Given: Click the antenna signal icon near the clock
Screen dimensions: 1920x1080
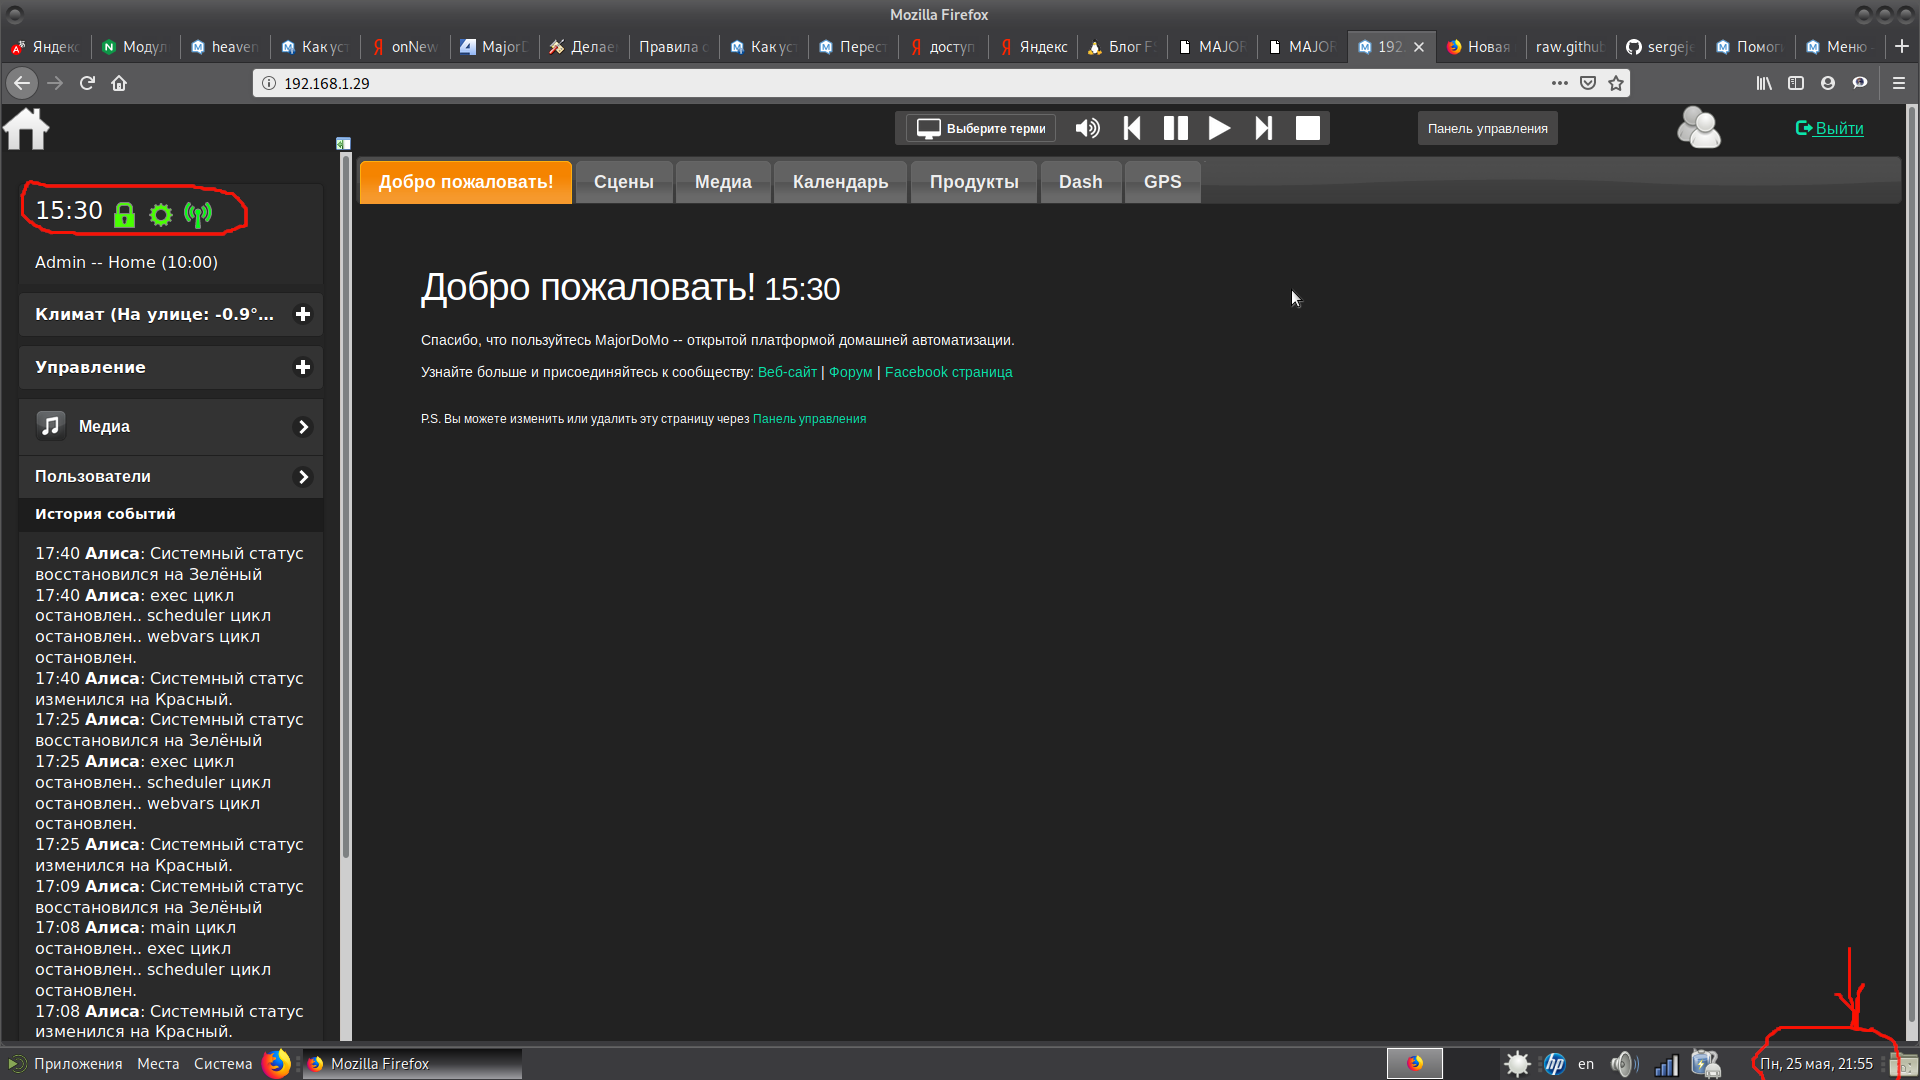Looking at the screenshot, I should [x=199, y=213].
